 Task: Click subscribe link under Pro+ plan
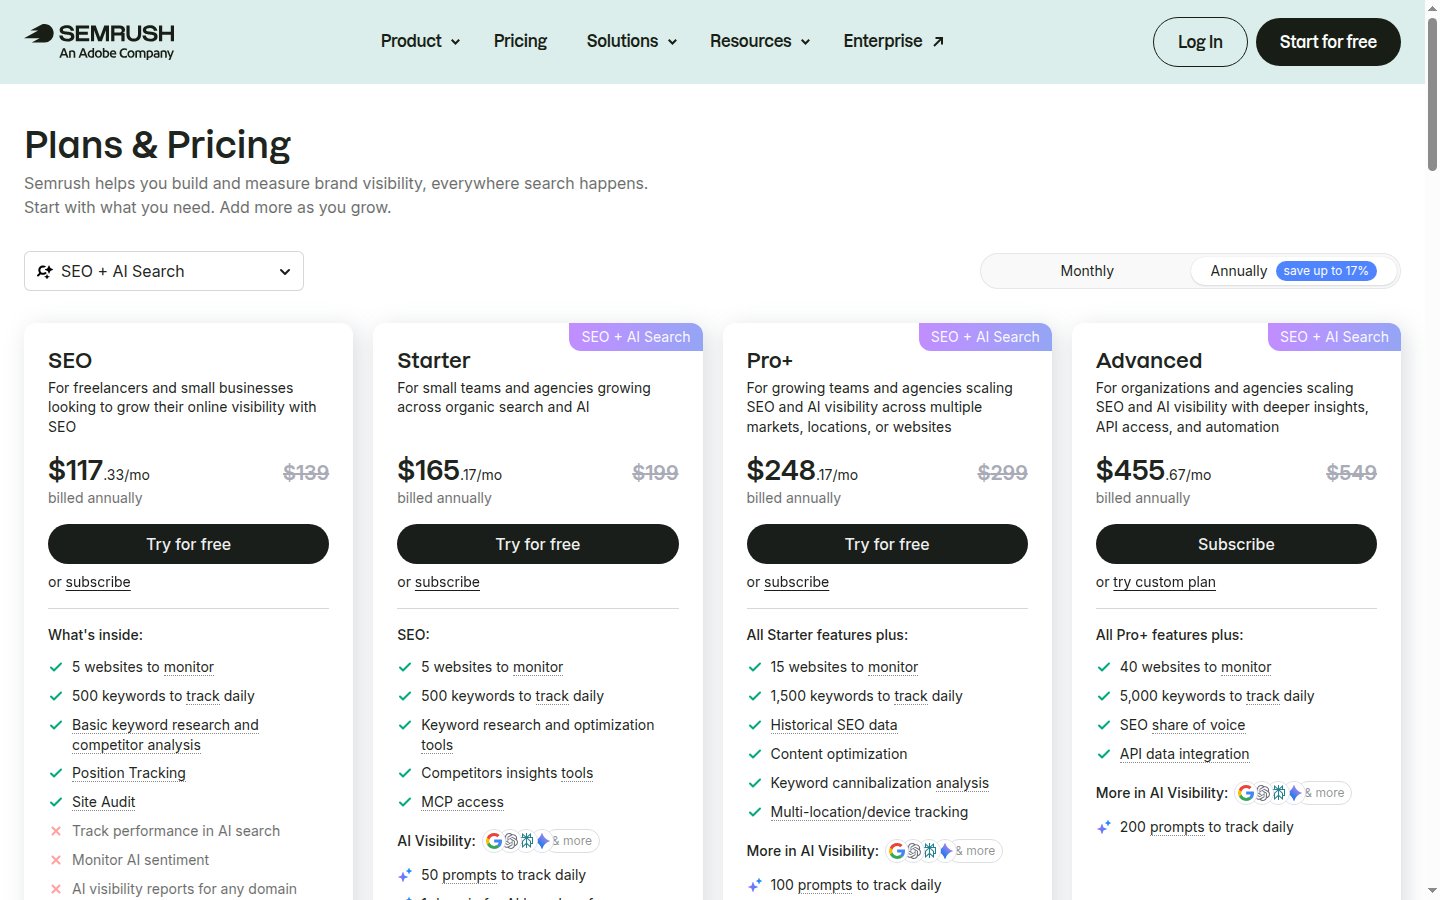pyautogui.click(x=796, y=582)
